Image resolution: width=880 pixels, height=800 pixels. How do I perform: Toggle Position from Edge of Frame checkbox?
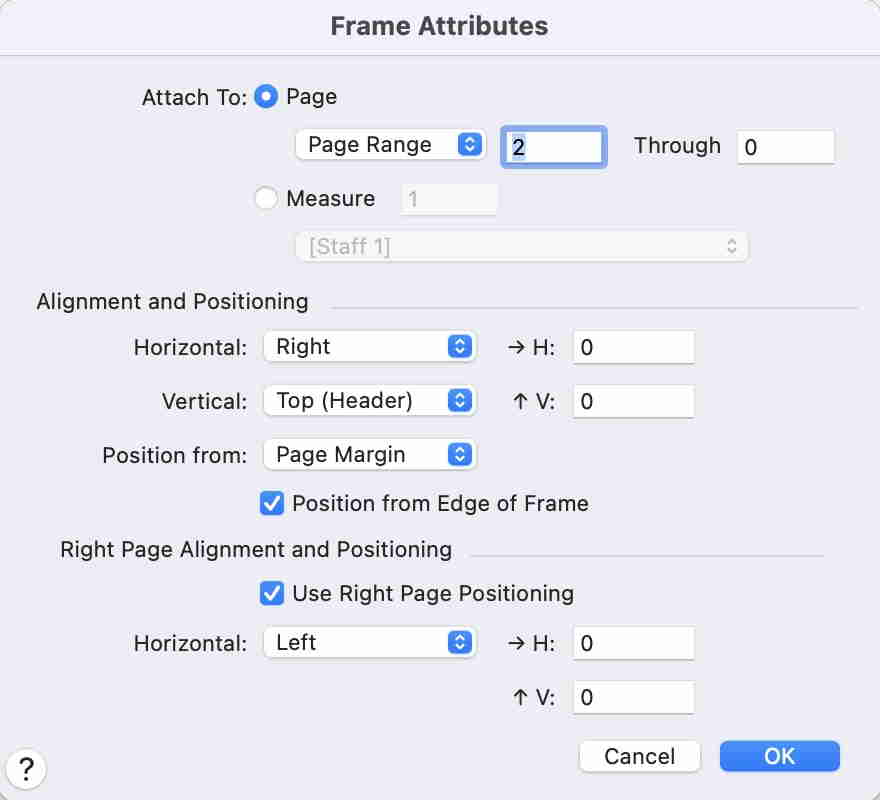(272, 503)
